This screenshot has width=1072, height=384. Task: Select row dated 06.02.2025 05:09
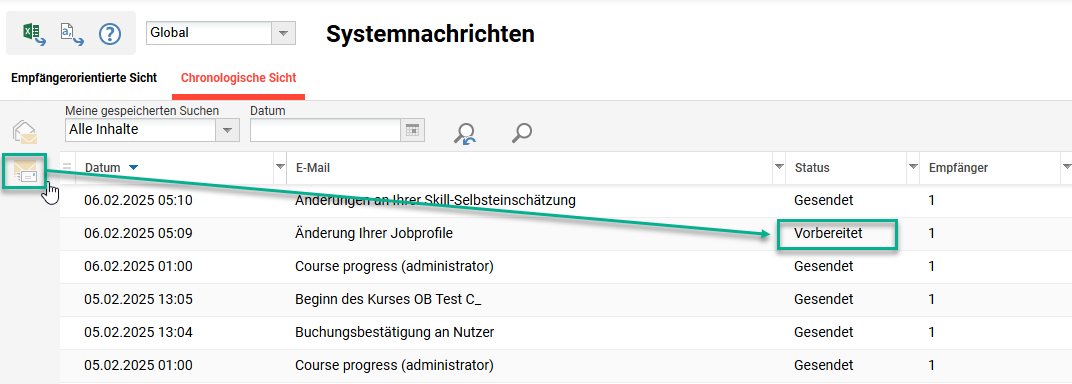tap(565, 234)
